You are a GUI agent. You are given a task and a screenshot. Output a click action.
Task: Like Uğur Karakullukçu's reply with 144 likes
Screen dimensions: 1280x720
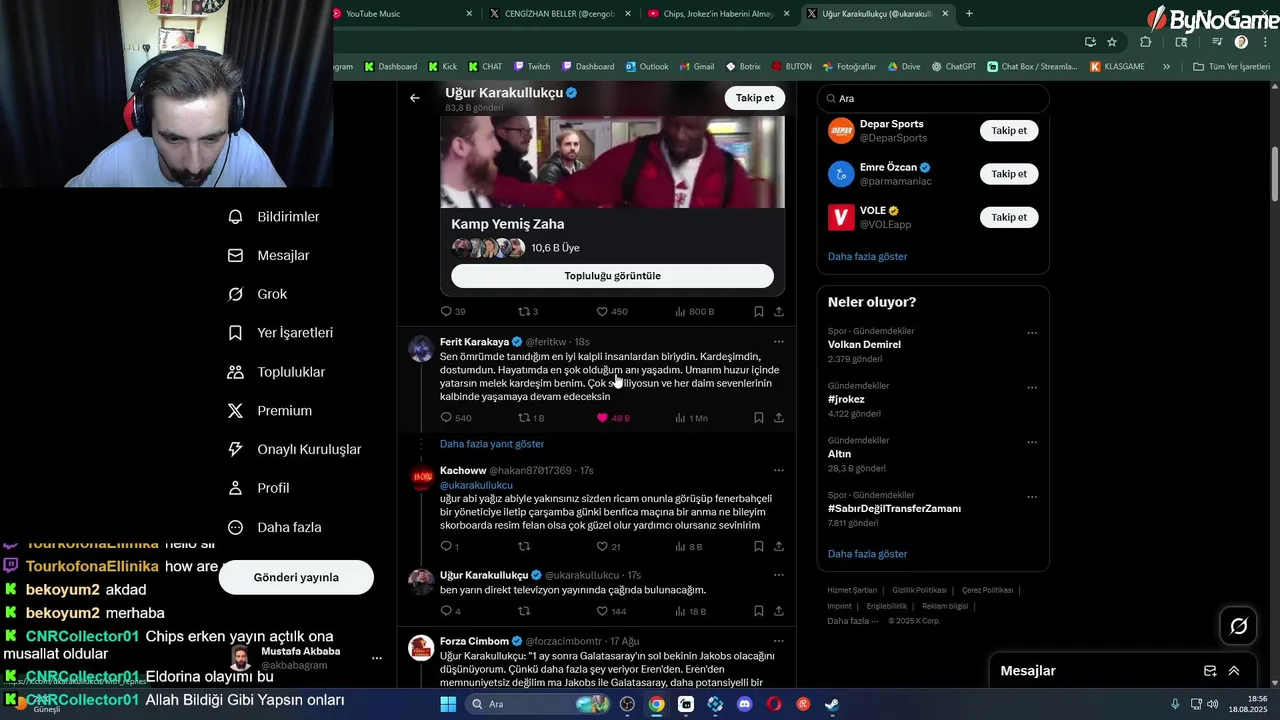click(611, 611)
